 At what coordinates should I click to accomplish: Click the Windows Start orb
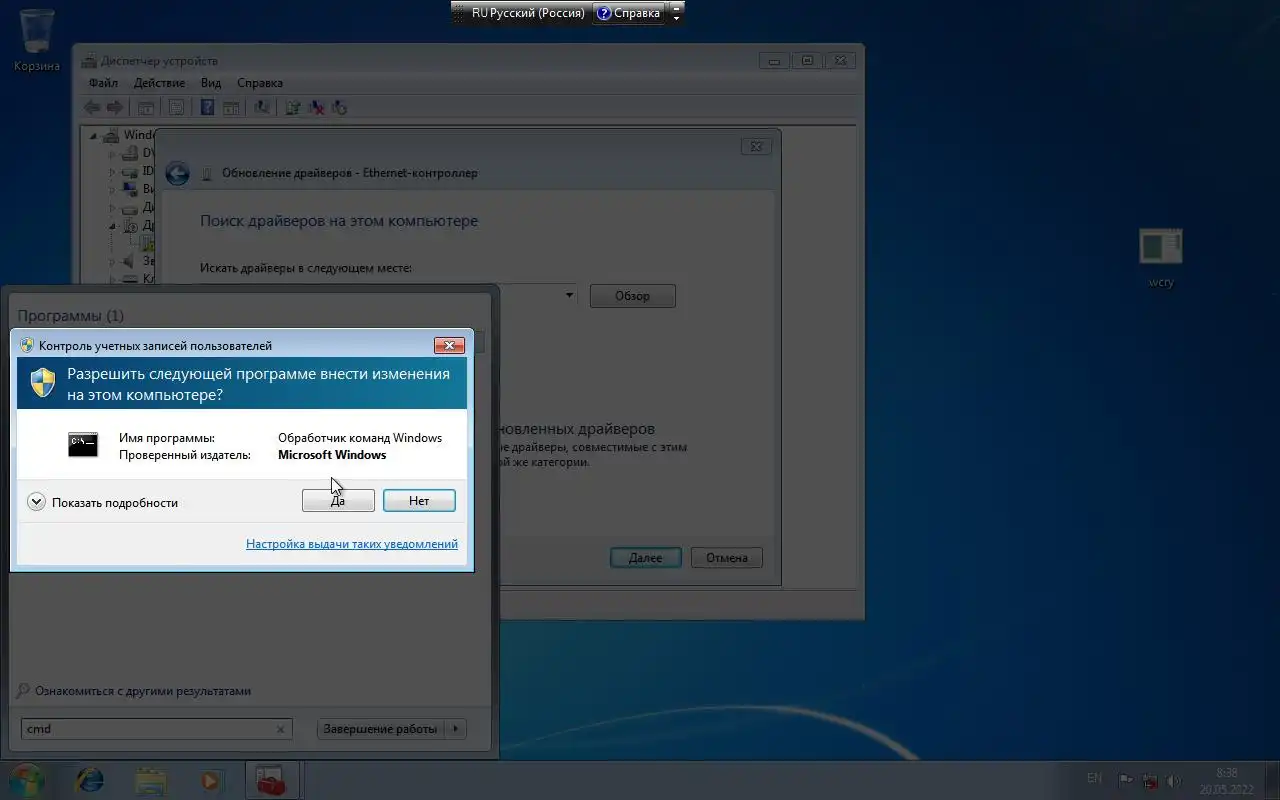pyautogui.click(x=27, y=779)
